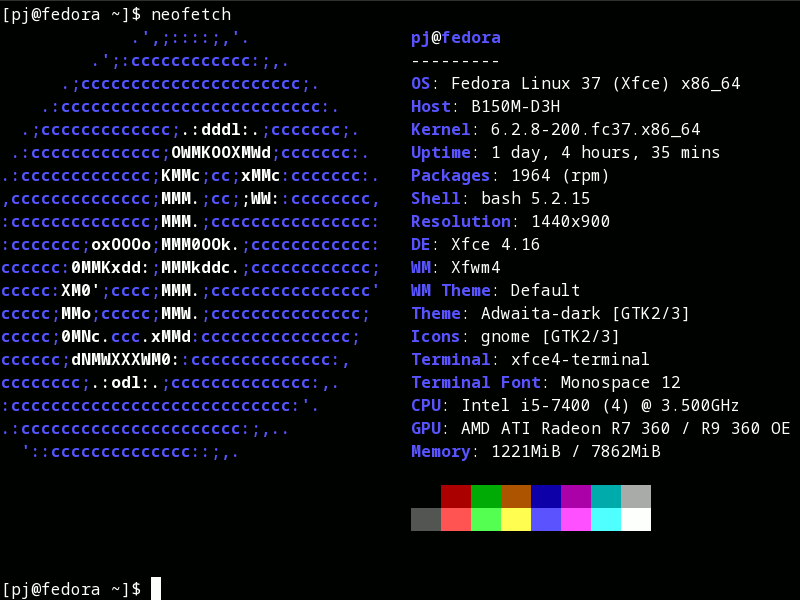The height and width of the screenshot is (600, 800).
Task: Choose the white color swatch
Action: [636, 519]
